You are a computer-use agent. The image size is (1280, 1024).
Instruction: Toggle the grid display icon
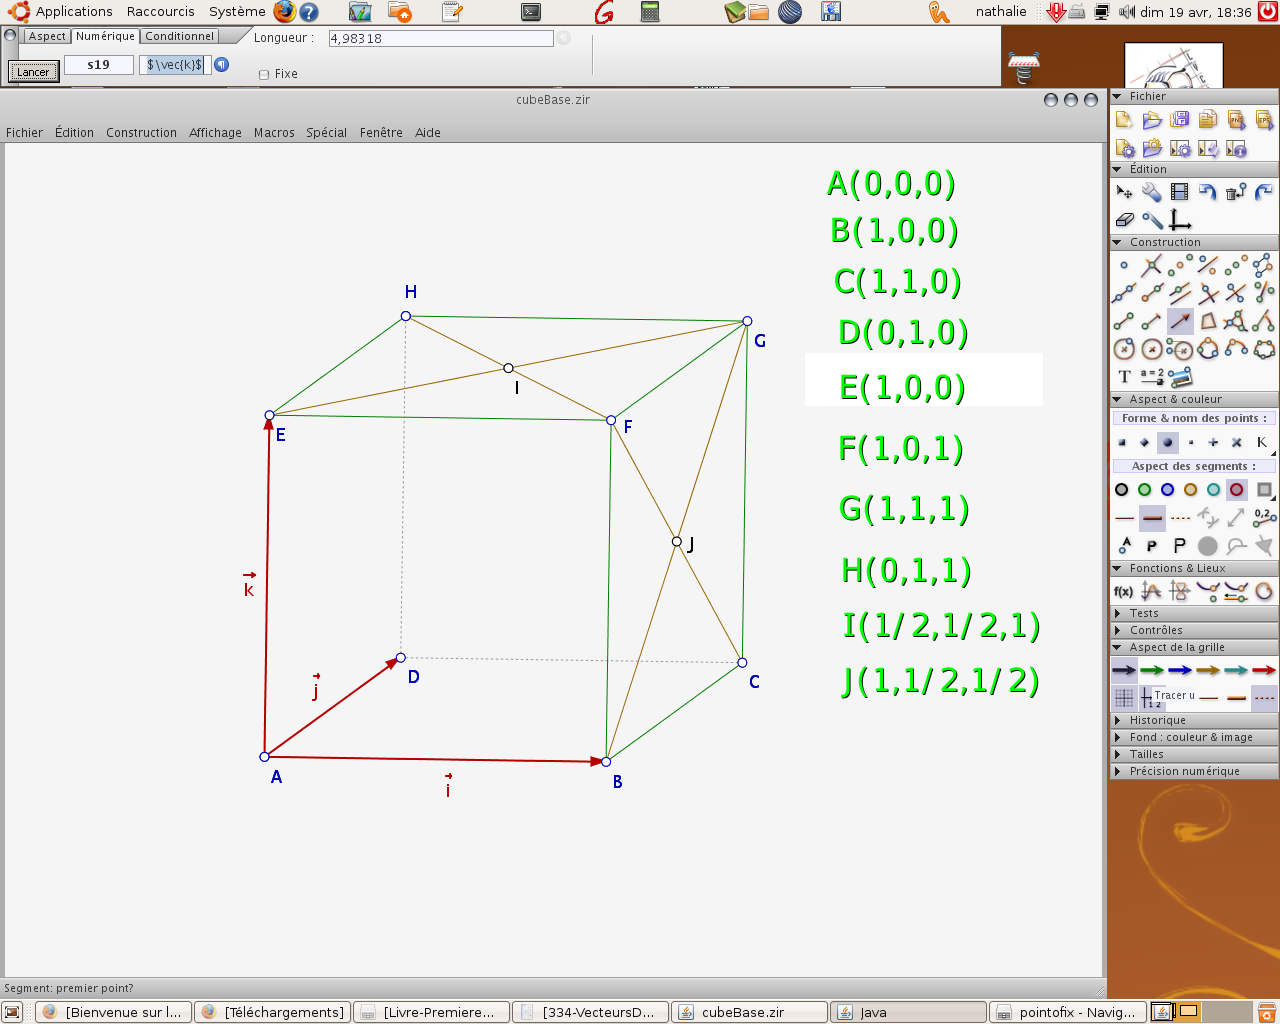1124,697
